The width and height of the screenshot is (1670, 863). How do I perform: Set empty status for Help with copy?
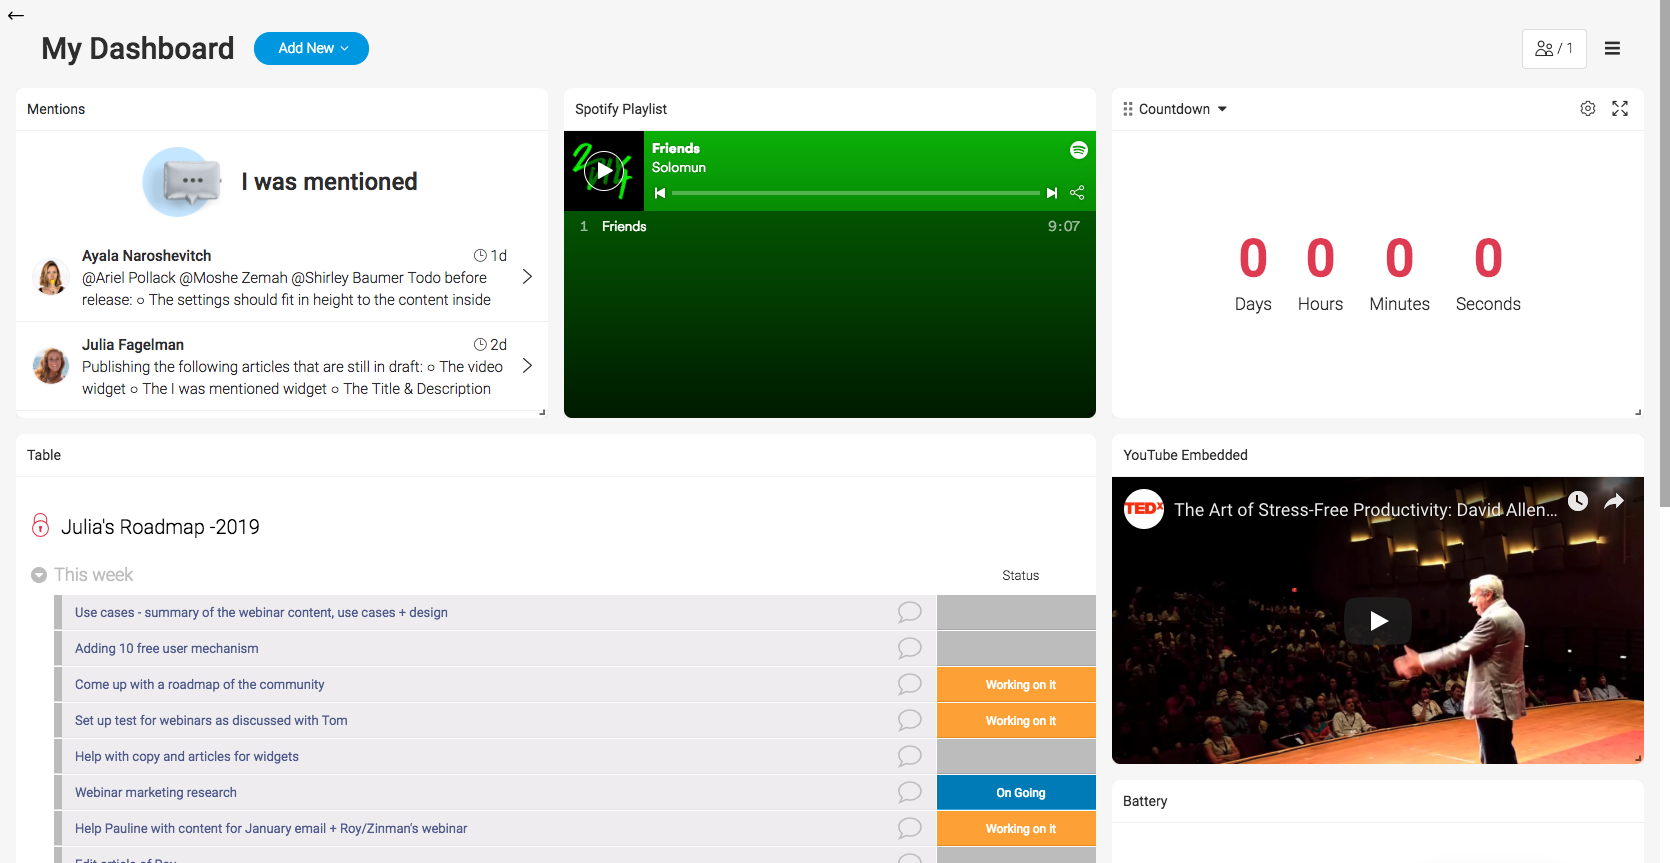pyautogui.click(x=1016, y=757)
